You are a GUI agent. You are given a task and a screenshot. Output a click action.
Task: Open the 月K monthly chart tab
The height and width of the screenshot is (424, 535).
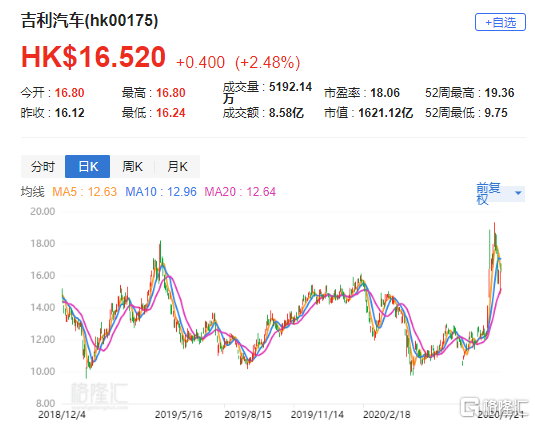point(177,166)
